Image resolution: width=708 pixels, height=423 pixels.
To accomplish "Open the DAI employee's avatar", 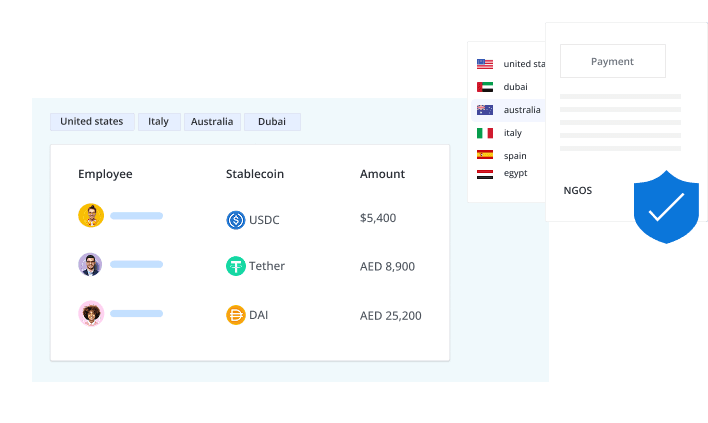I will coord(91,313).
